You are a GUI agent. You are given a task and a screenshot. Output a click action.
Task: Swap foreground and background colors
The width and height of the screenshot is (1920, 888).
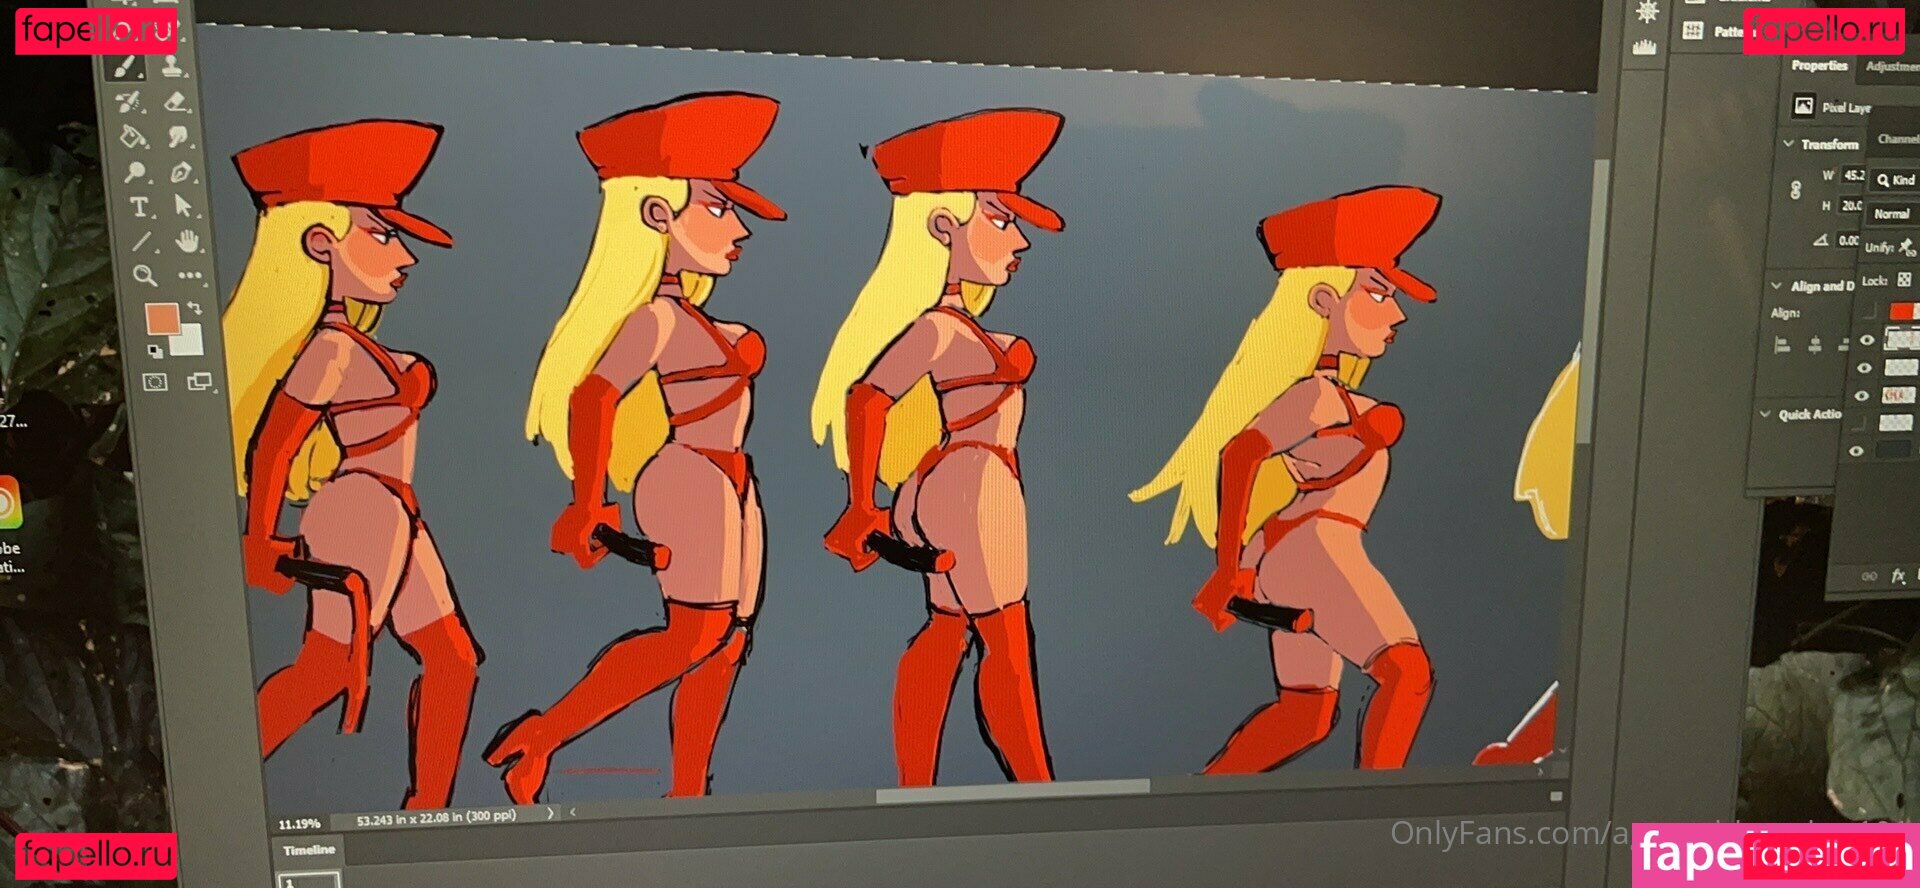pyautogui.click(x=195, y=308)
